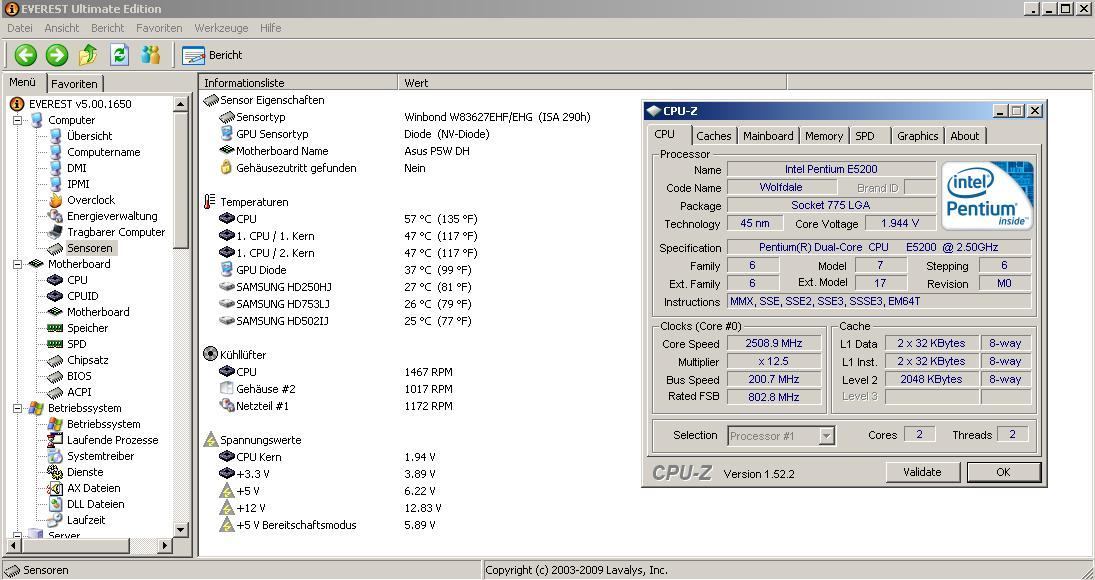Click the green Back arrow toolbar icon
Image resolution: width=1095 pixels, height=580 pixels.
(26, 55)
